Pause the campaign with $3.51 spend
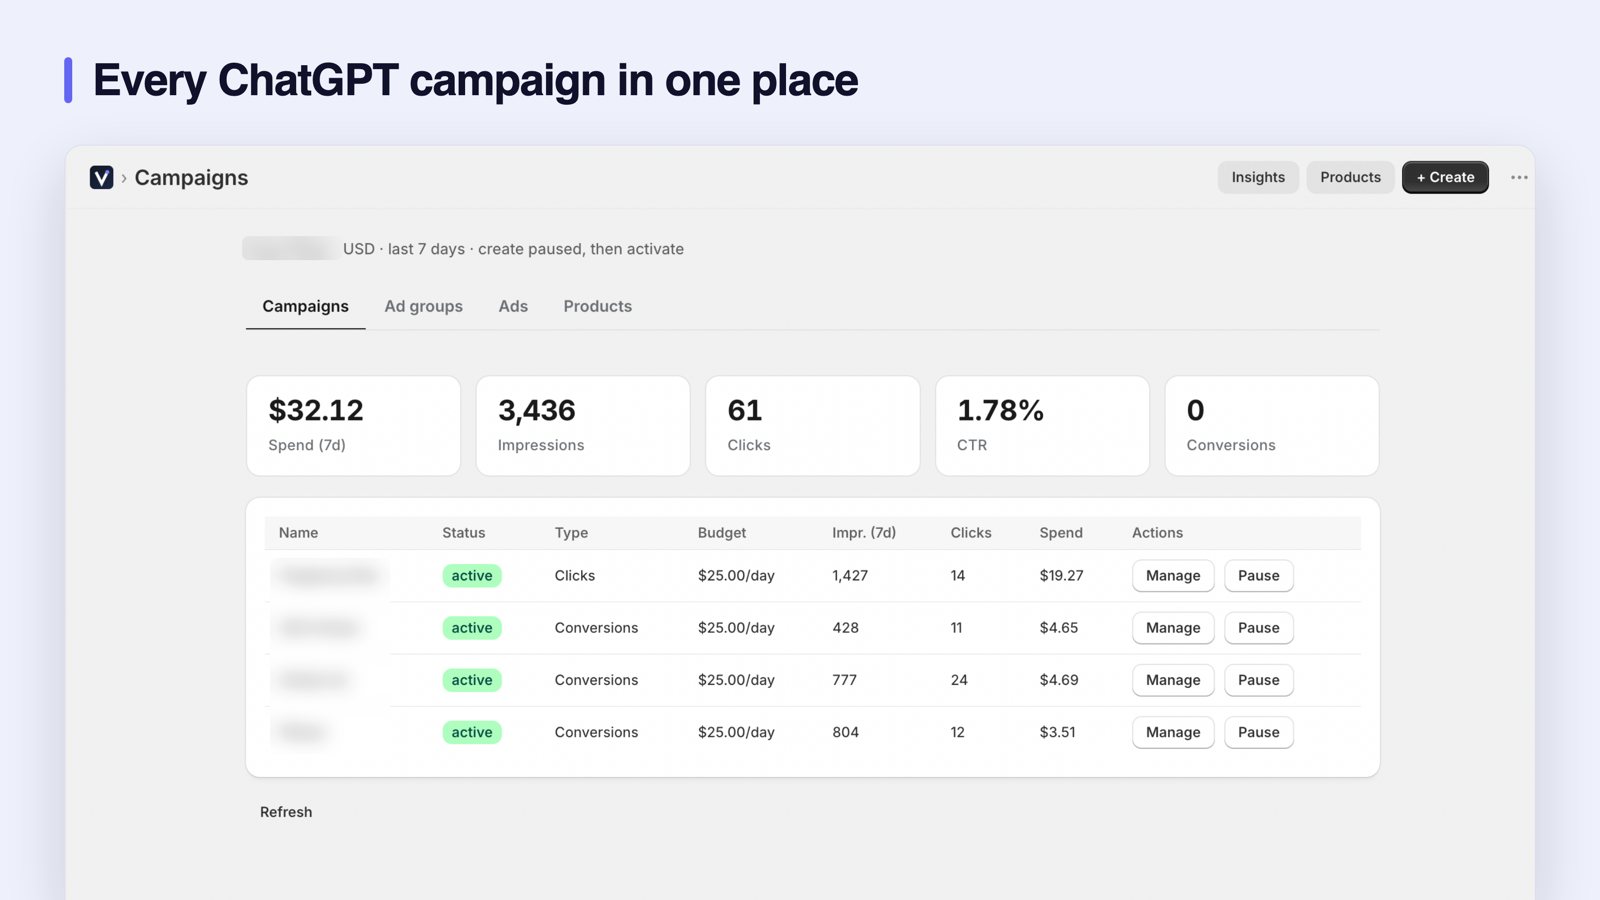Screen dimensions: 1600x900 [x=1258, y=732]
